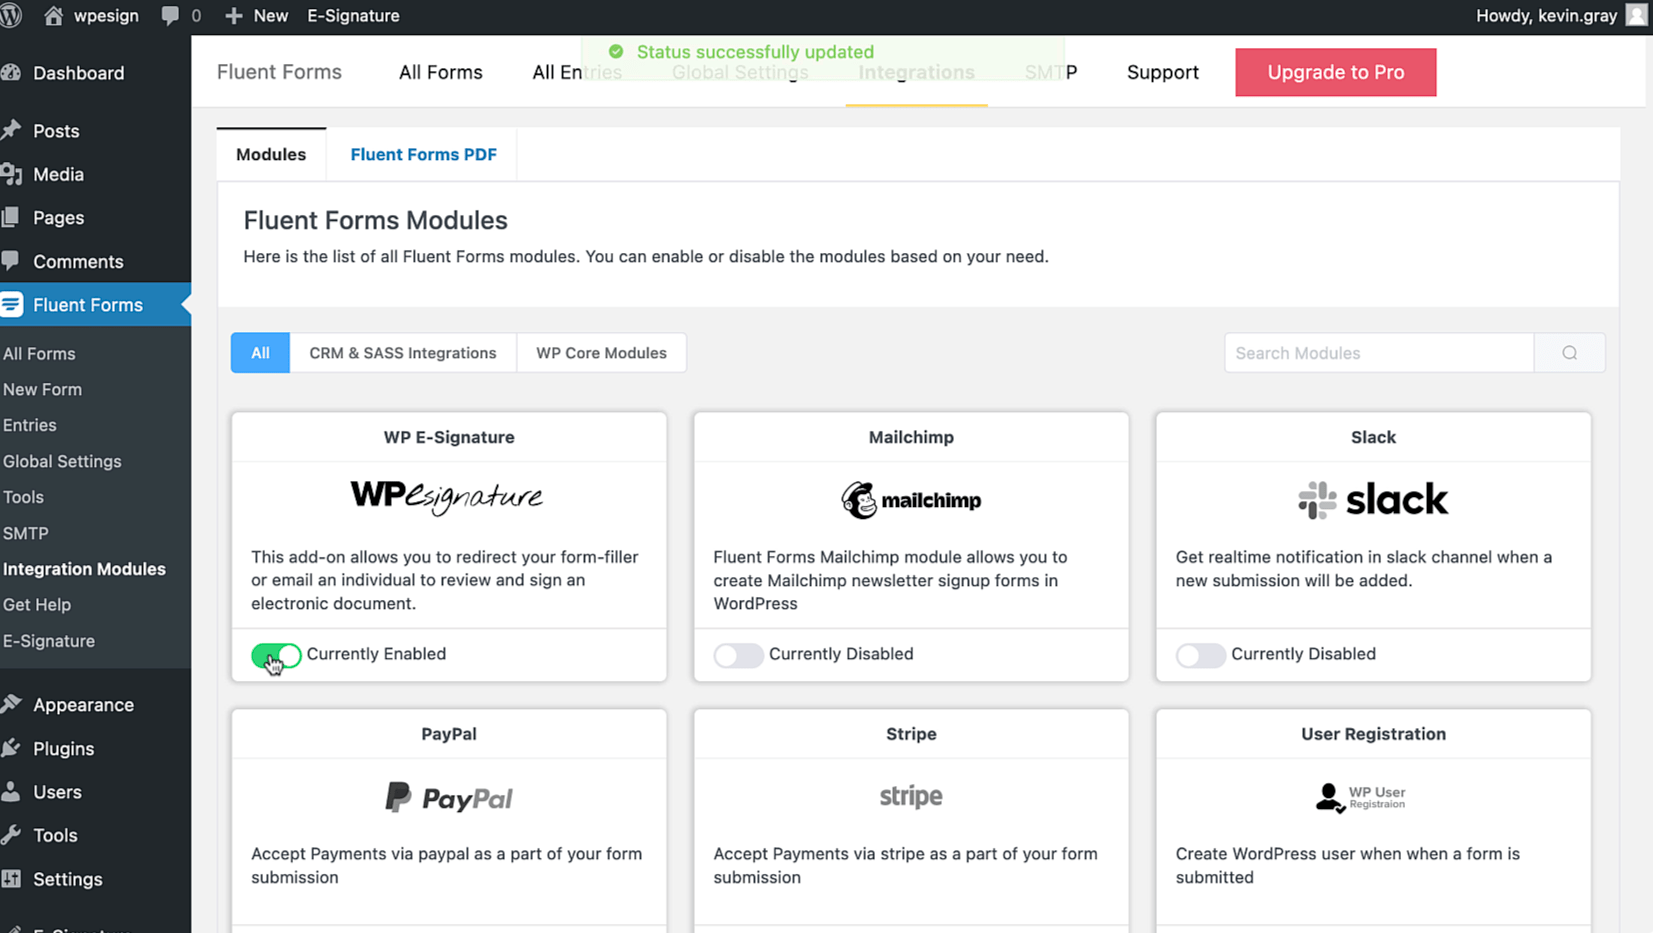The height and width of the screenshot is (933, 1653).
Task: Disable the WP E-Signature module
Action: (277, 655)
